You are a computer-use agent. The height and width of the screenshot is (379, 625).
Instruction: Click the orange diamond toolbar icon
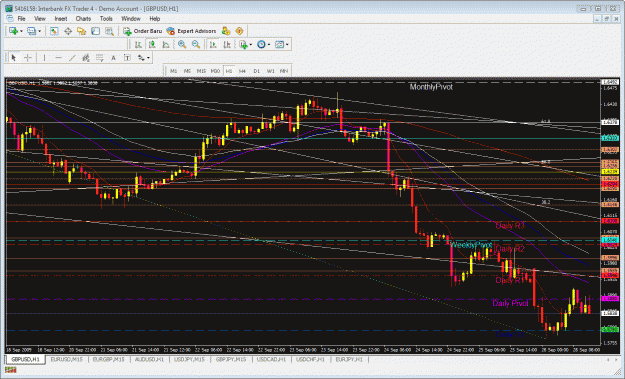[239, 31]
